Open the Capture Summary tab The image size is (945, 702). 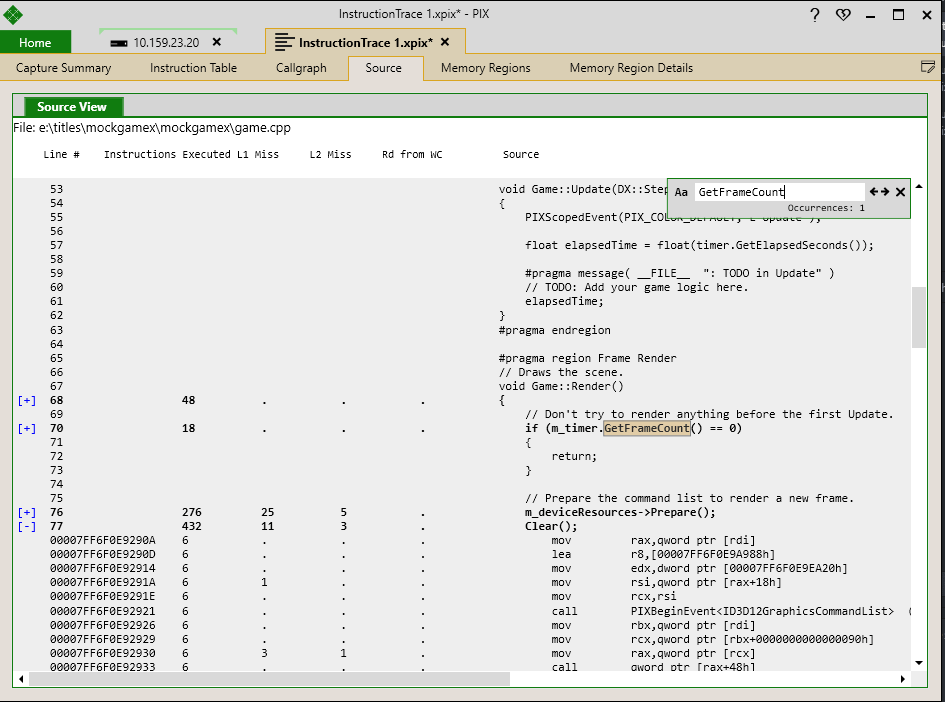coord(63,68)
